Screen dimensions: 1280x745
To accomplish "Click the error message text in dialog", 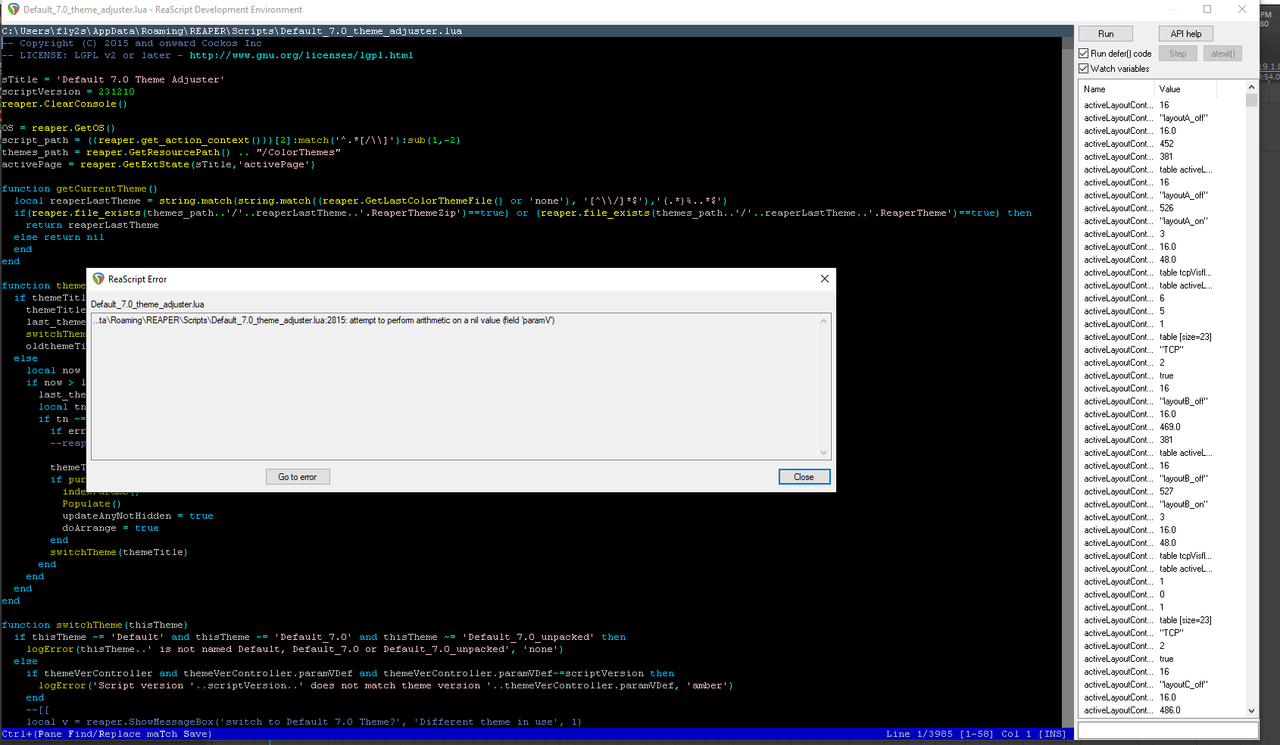I will point(323,320).
